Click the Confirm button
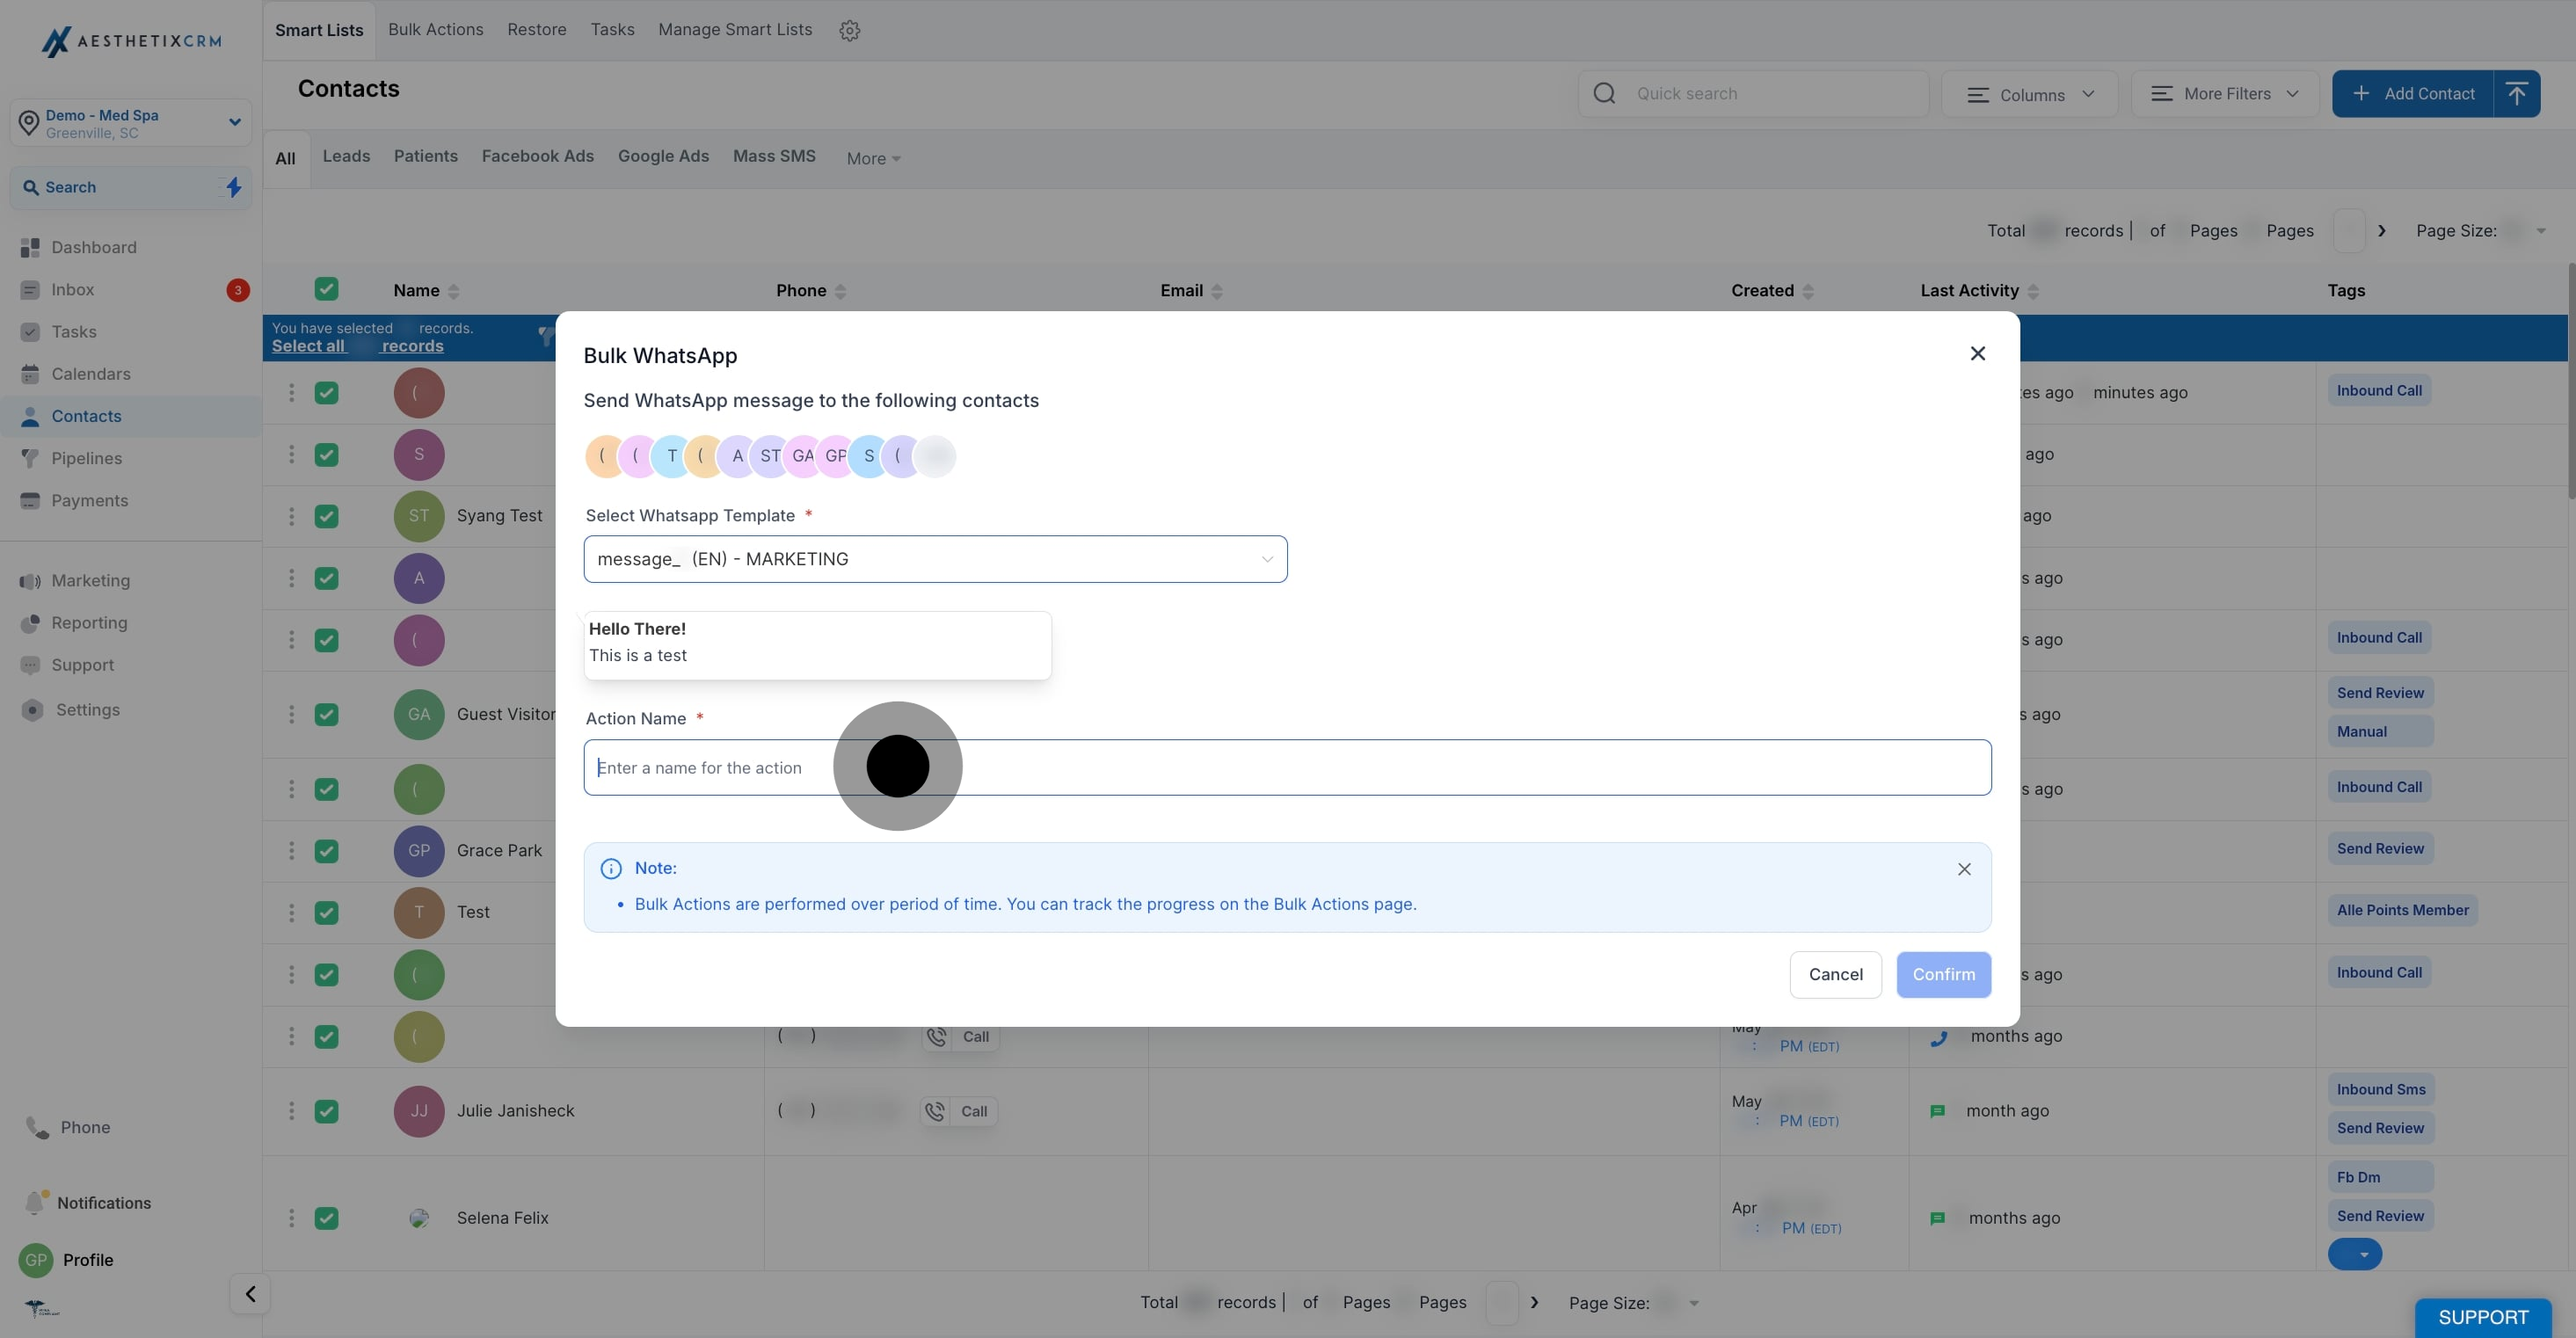This screenshot has height=1338, width=2576. click(x=1942, y=974)
